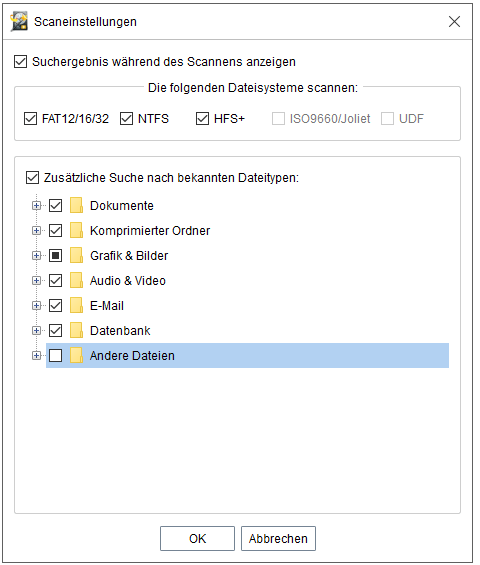Toggle the FAT12/16/32 file system checkbox

click(30, 119)
